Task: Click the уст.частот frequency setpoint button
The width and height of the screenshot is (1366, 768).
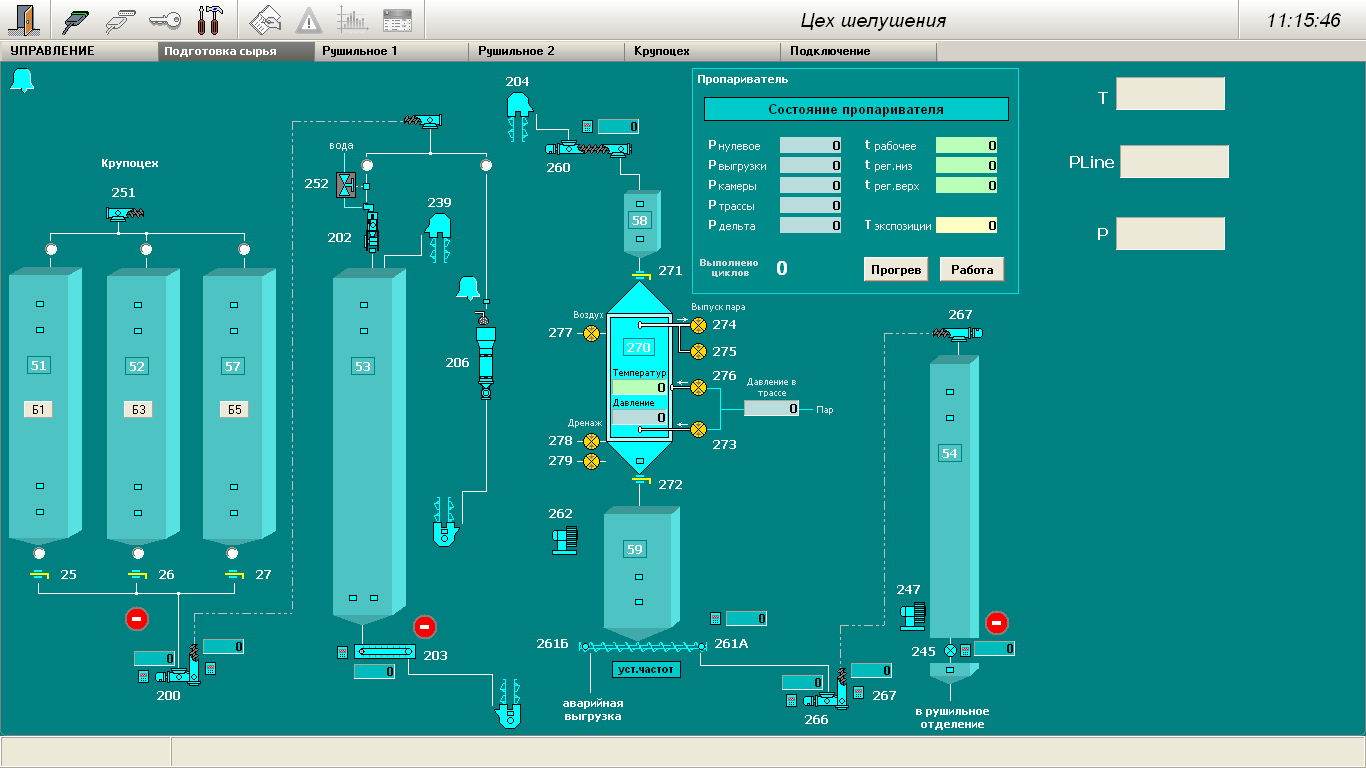Action: (x=645, y=669)
